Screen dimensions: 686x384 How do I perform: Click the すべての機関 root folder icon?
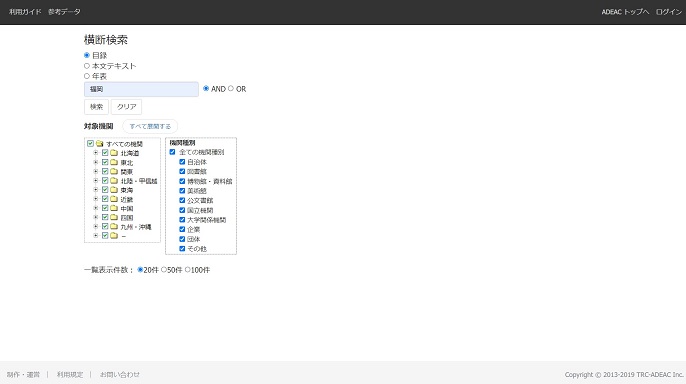pyautogui.click(x=100, y=144)
